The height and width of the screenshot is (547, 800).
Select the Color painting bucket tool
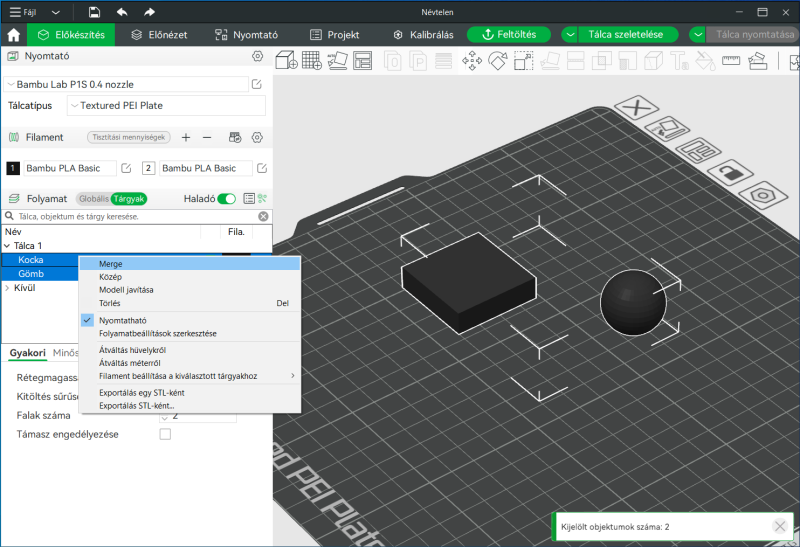[706, 61]
